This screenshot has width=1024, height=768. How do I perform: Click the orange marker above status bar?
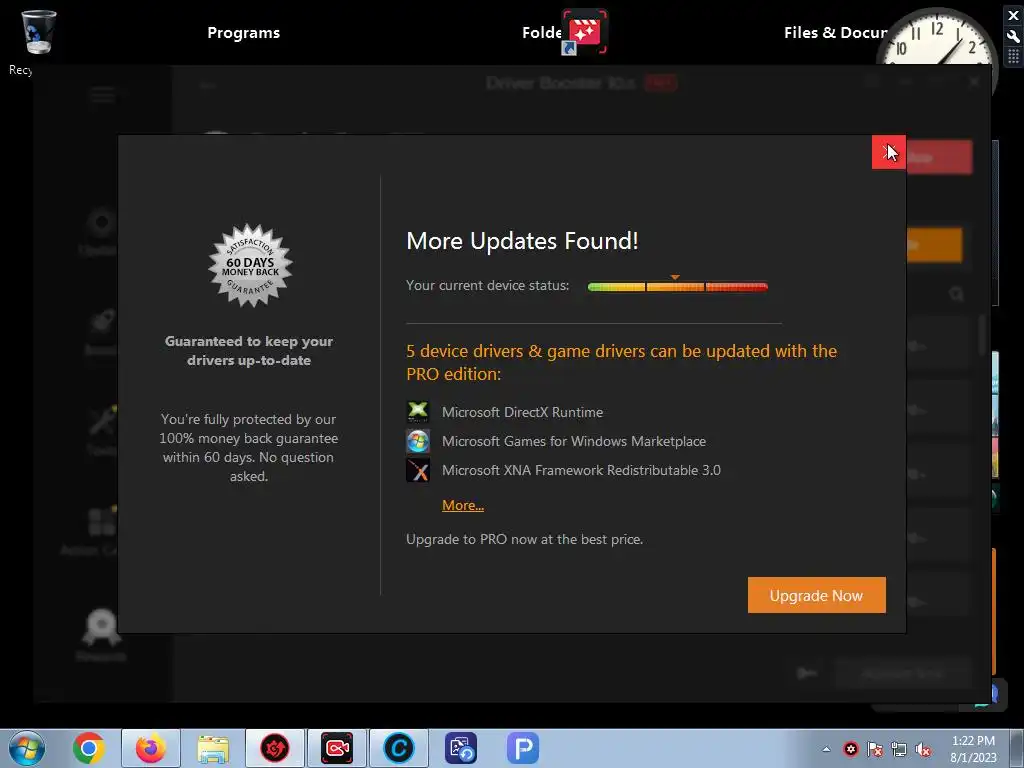tap(675, 278)
